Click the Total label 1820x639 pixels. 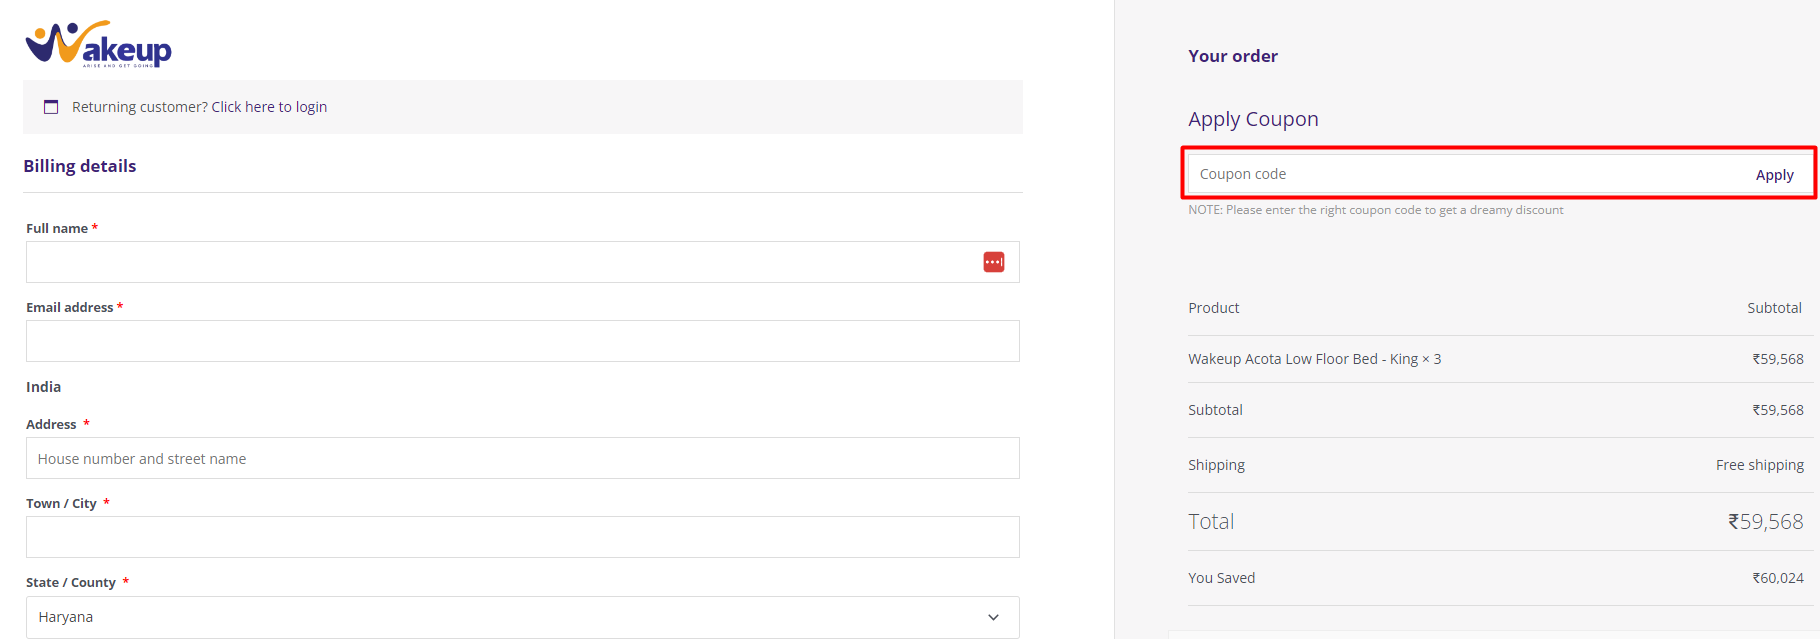click(x=1211, y=521)
